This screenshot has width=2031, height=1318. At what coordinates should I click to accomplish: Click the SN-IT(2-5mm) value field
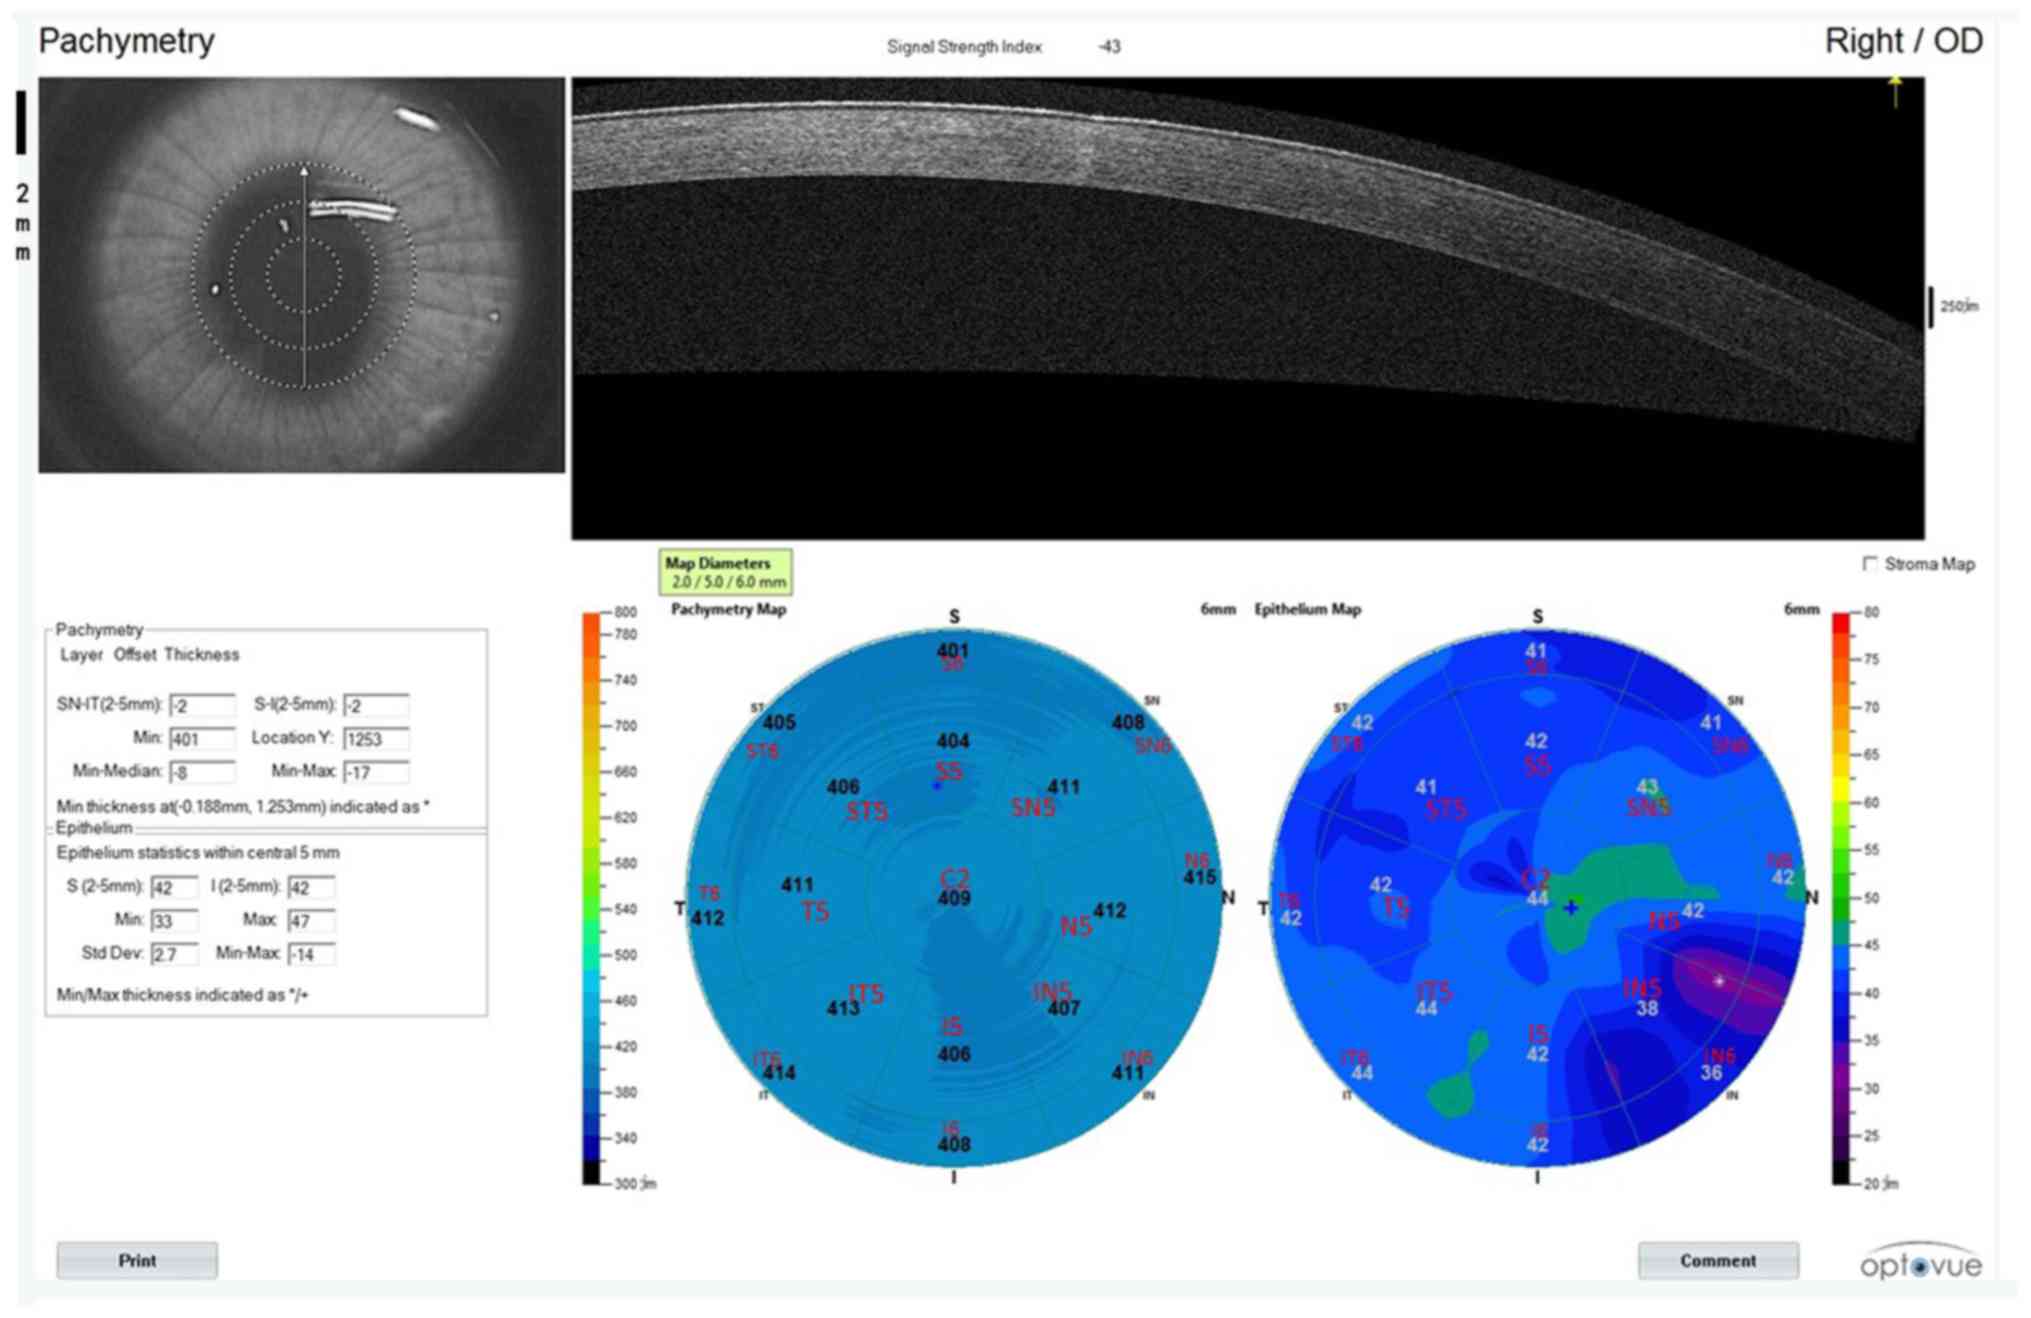coord(201,706)
